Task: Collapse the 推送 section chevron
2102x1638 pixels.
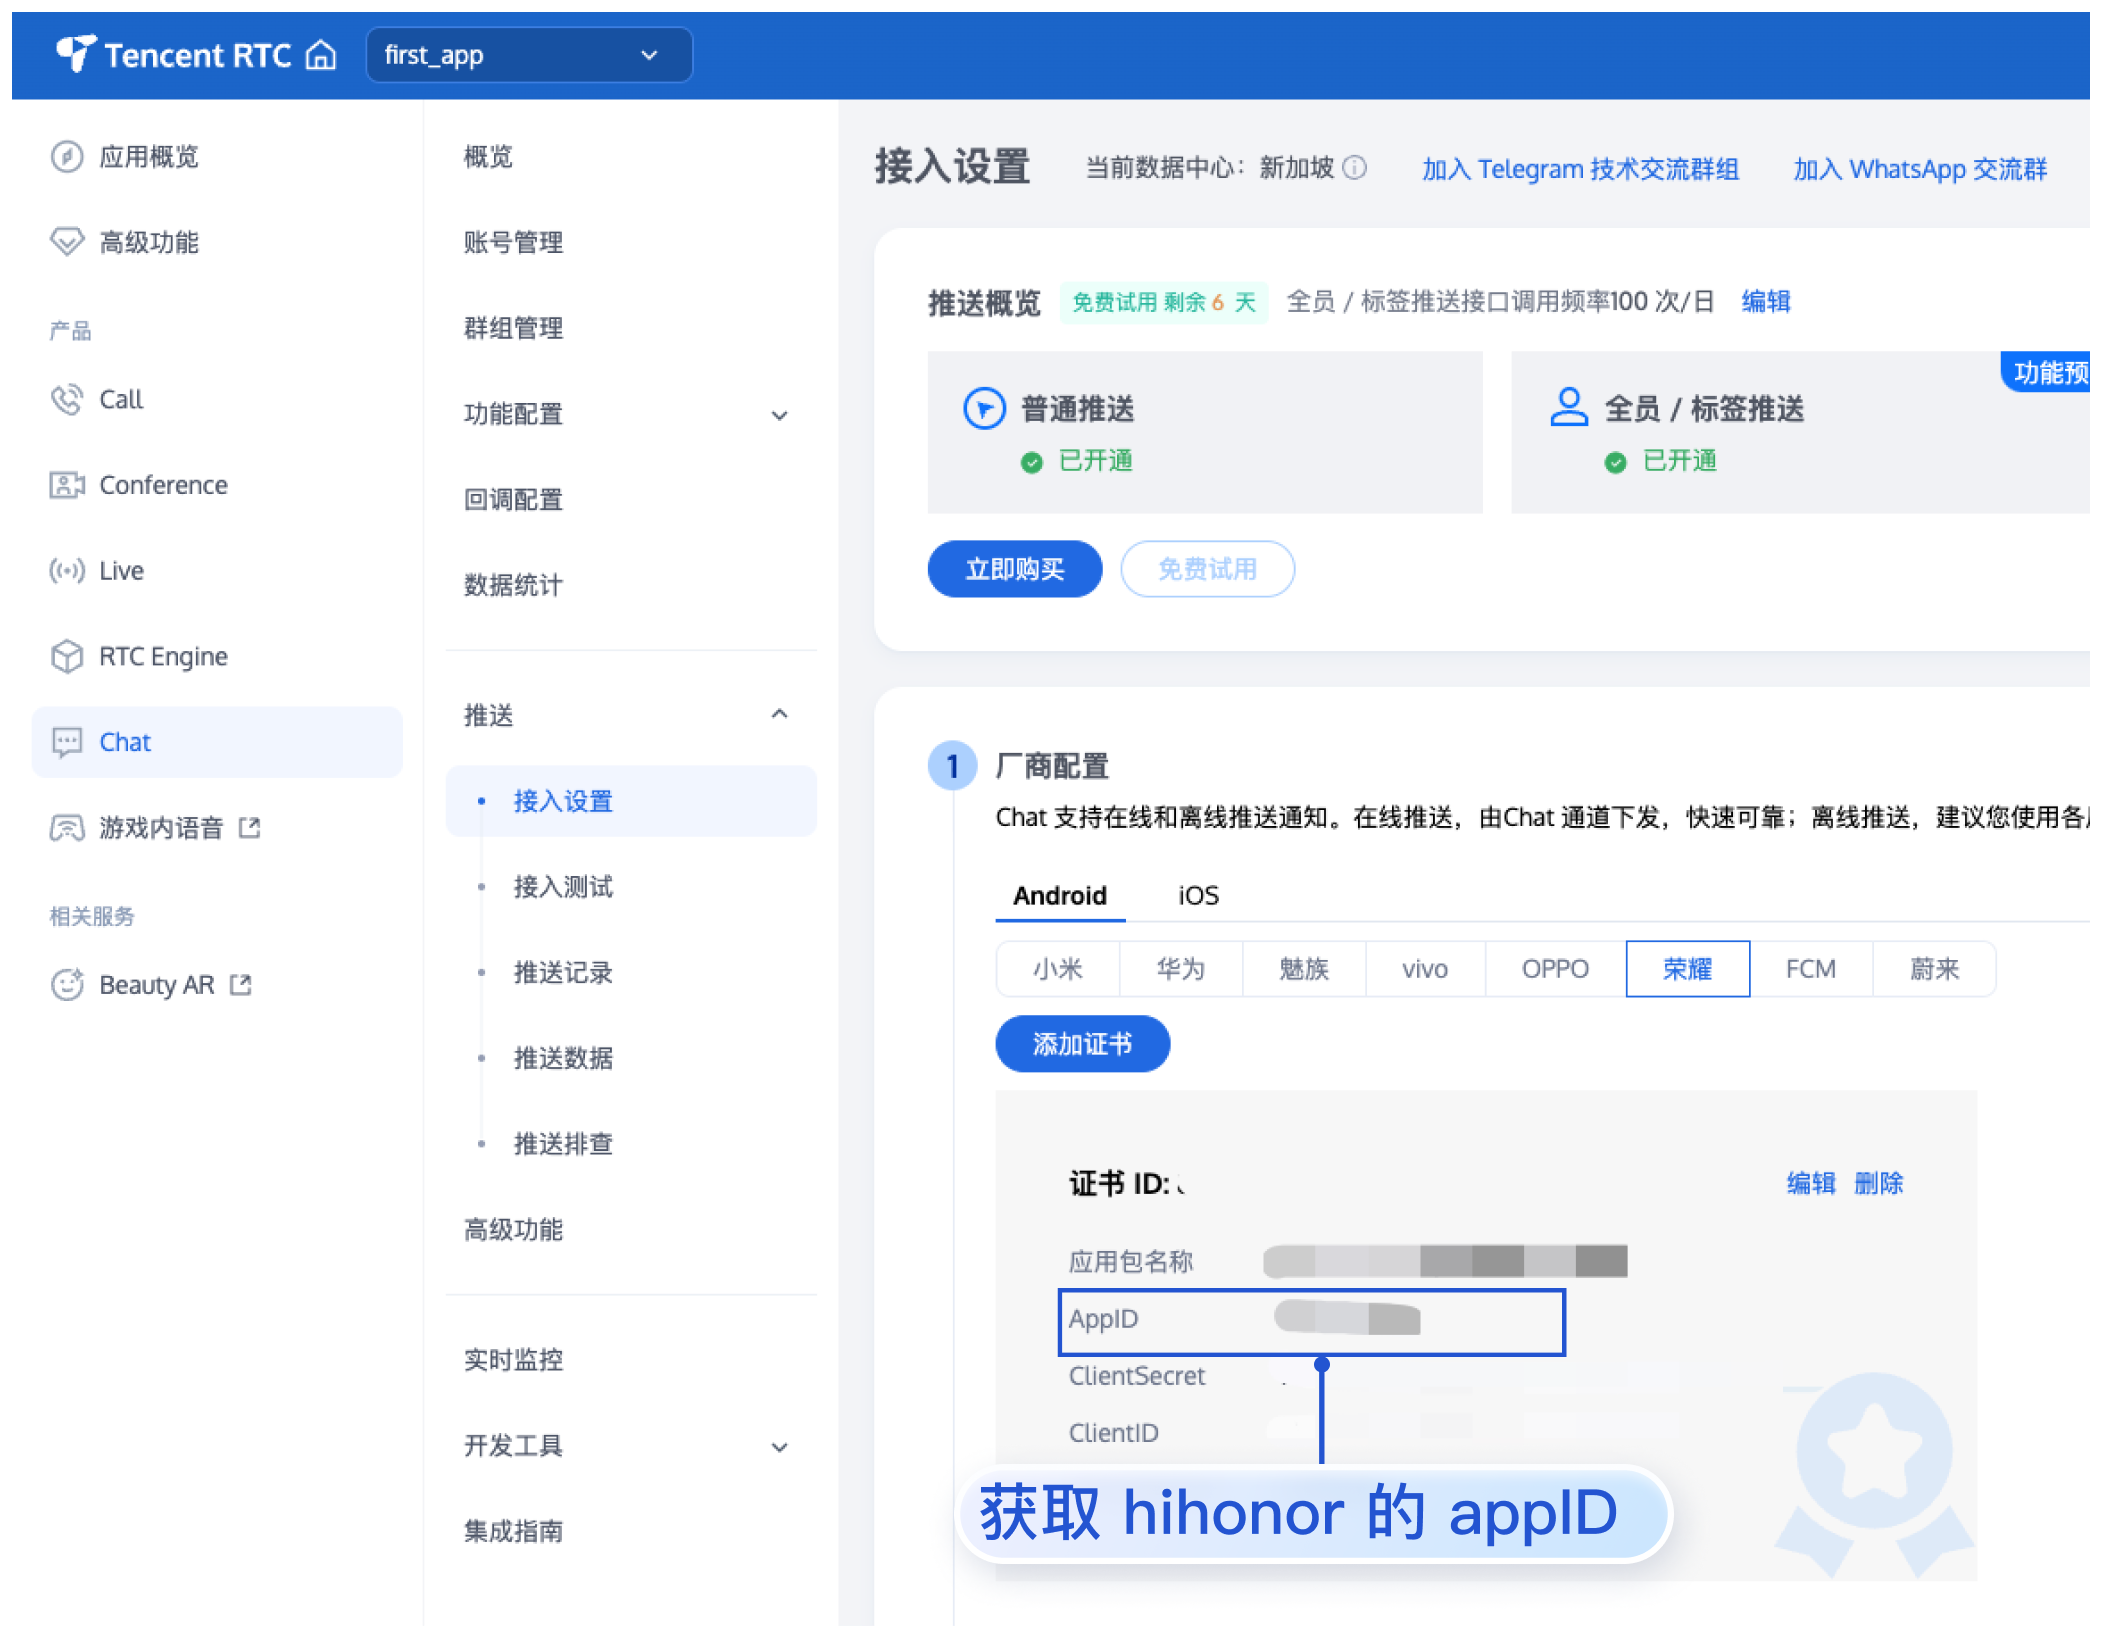Action: [x=780, y=714]
